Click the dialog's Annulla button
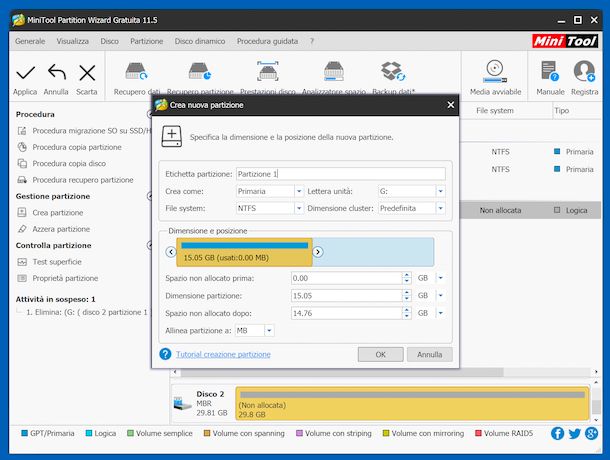610x460 pixels. tap(429, 354)
